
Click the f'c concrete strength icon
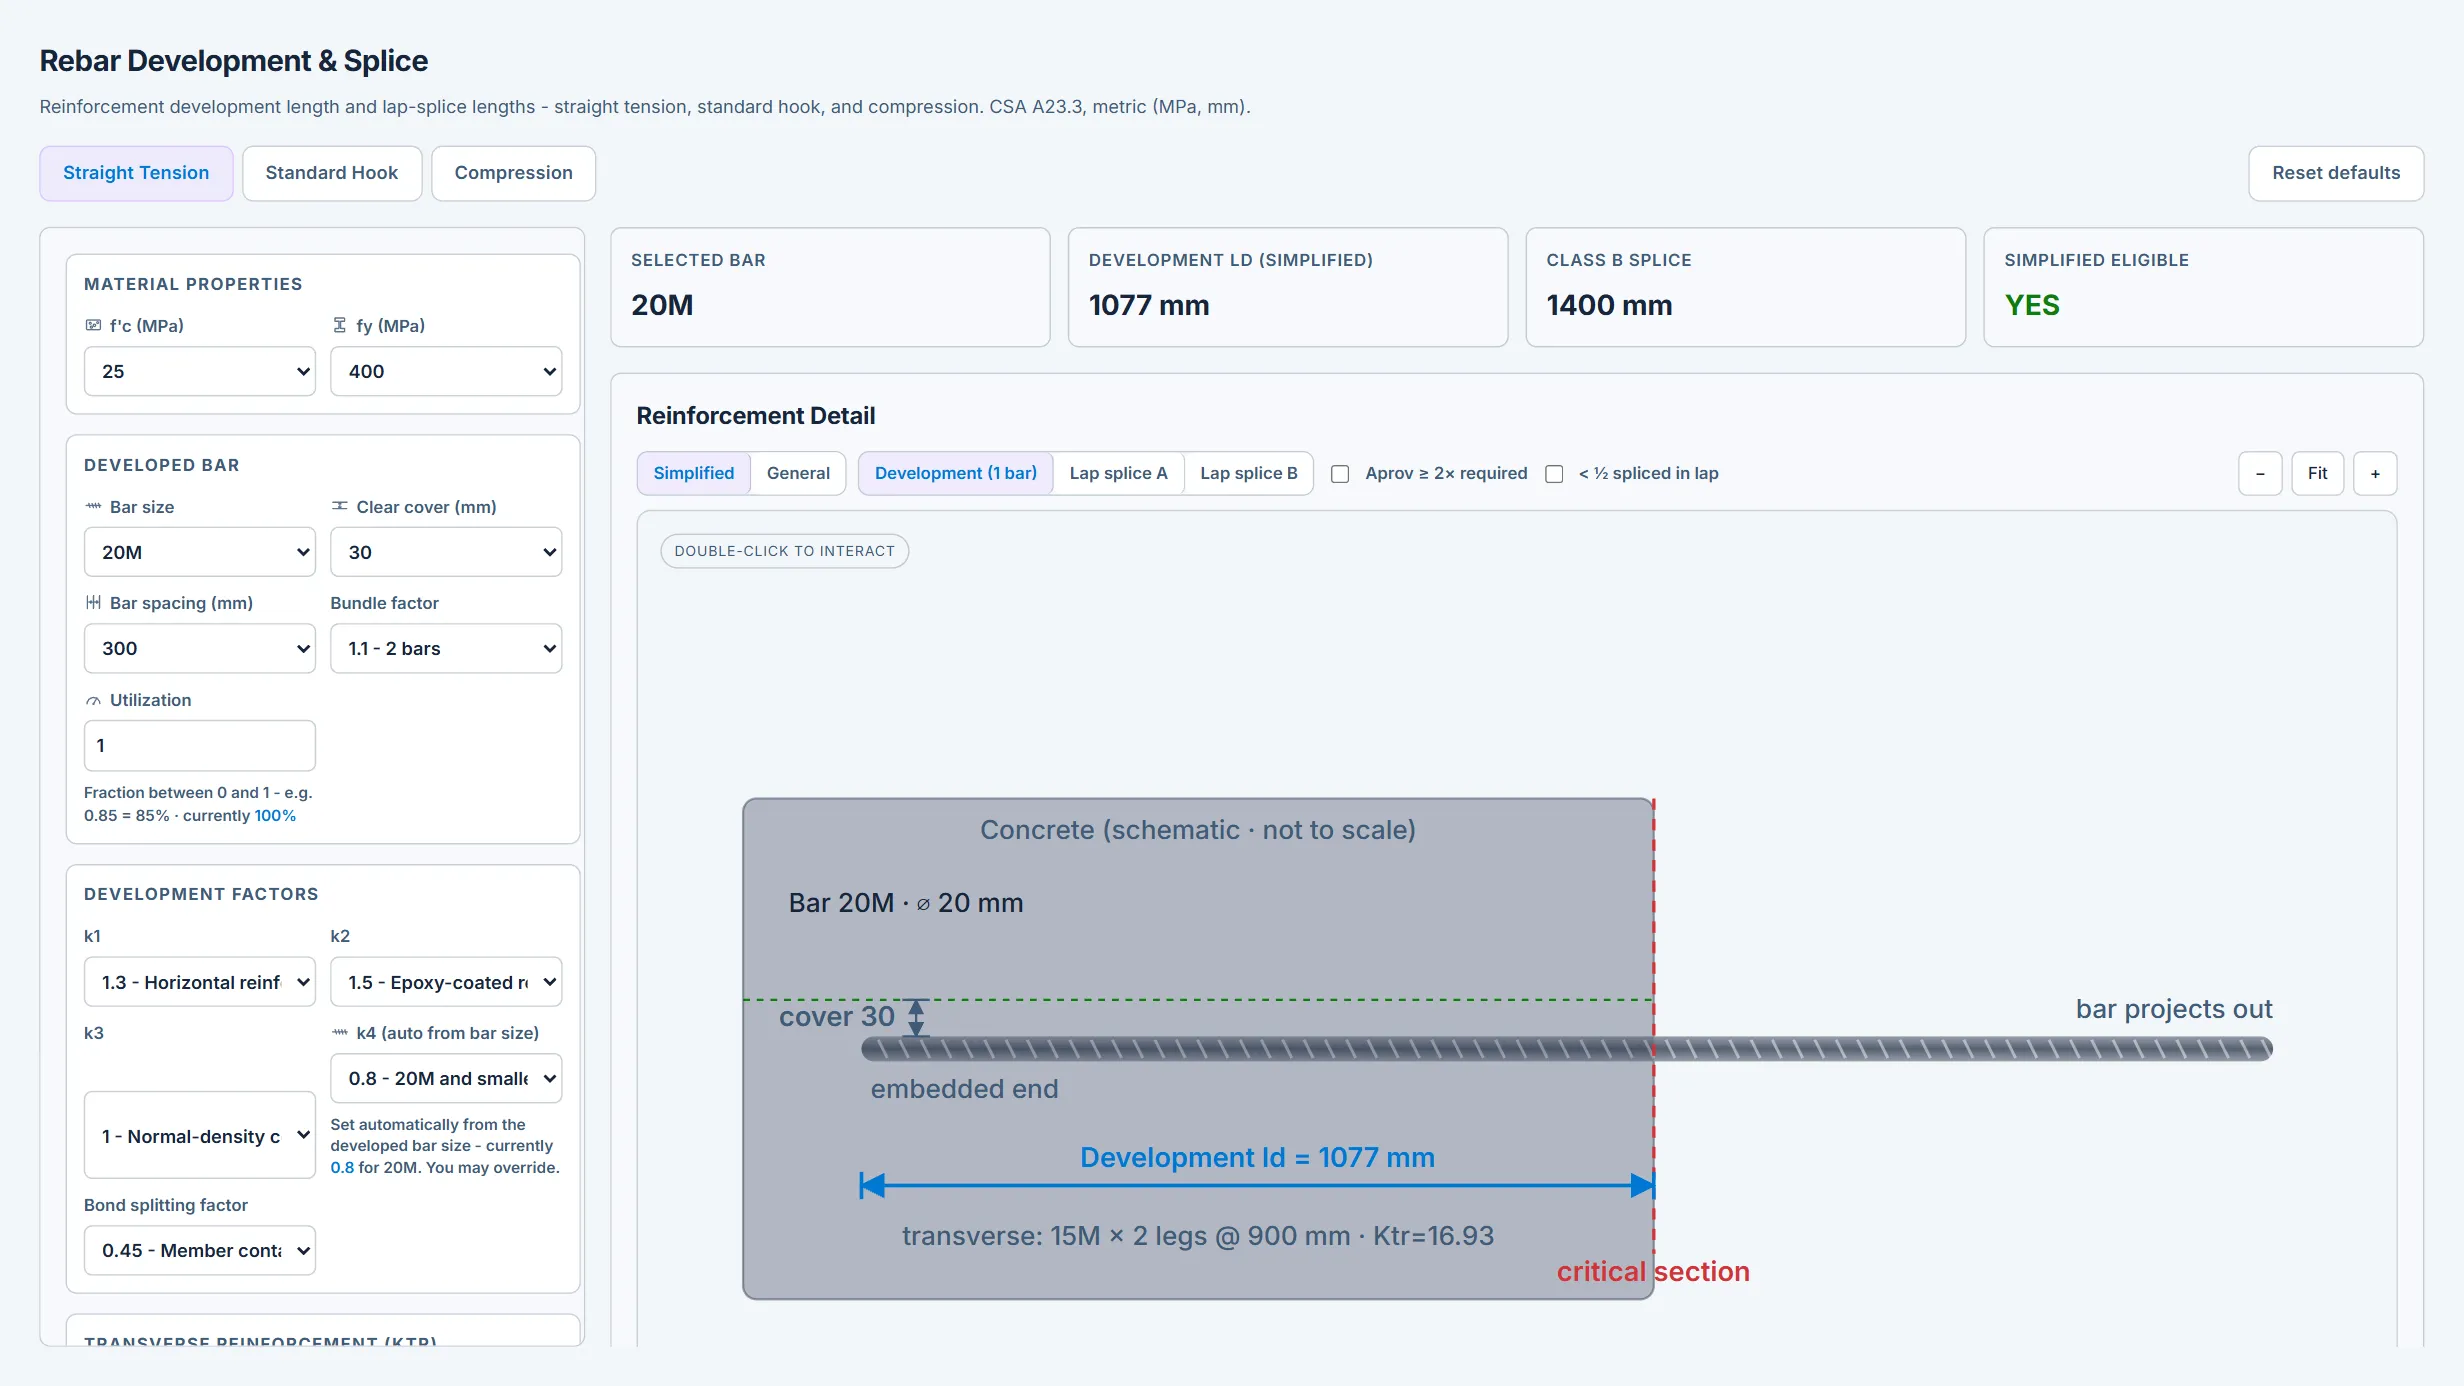(93, 325)
